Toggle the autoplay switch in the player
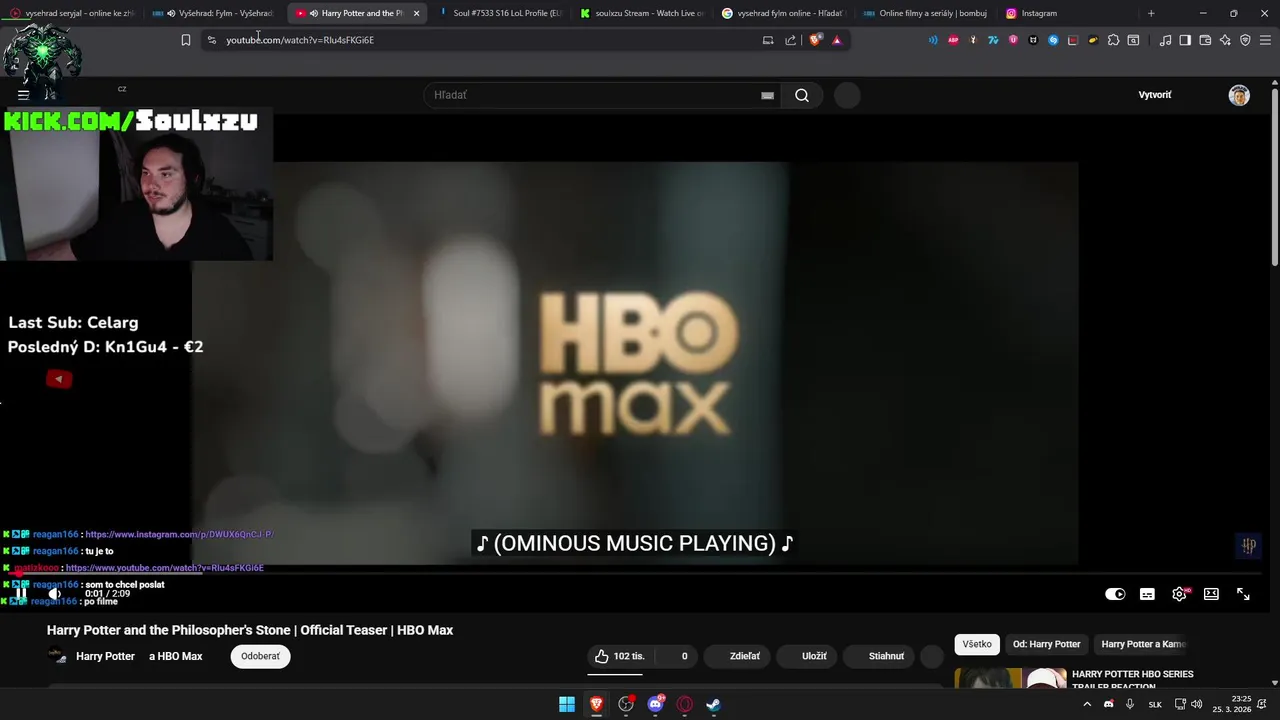 [1115, 594]
